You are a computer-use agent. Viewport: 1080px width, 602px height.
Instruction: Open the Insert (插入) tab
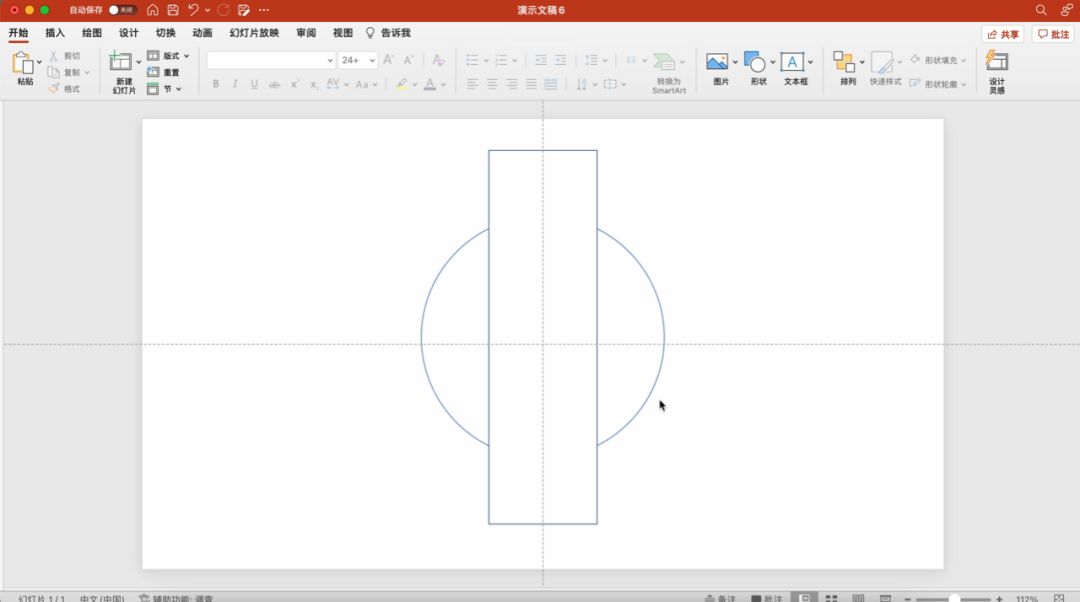pyautogui.click(x=54, y=32)
